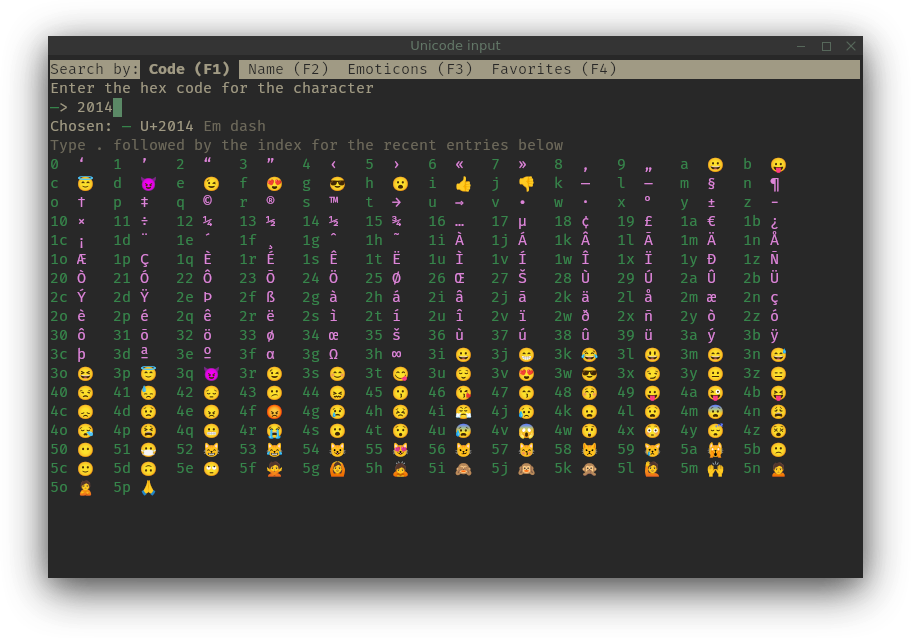Choose the purple devil emoji at index d

click(x=148, y=184)
